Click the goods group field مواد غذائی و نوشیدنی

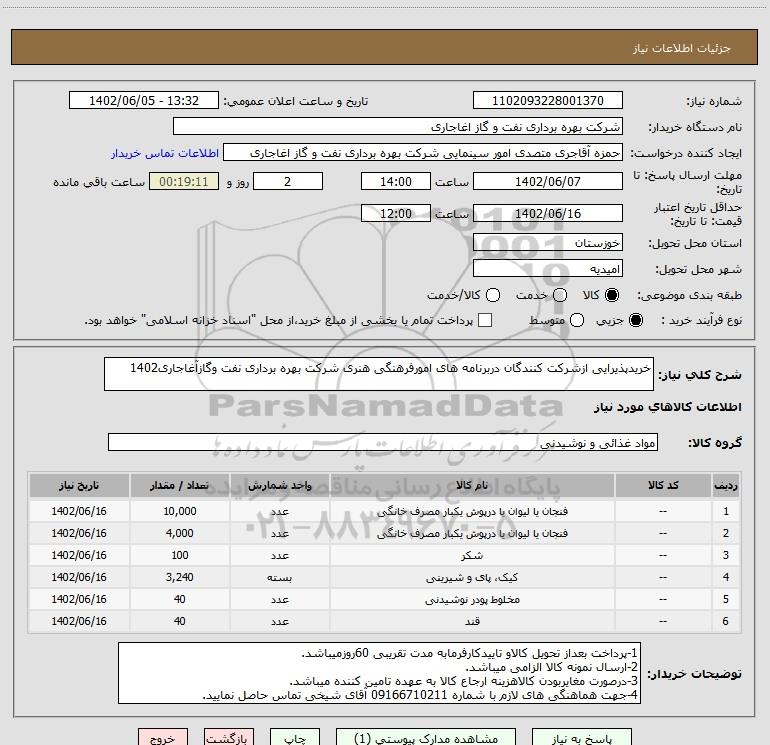pyautogui.click(x=383, y=442)
